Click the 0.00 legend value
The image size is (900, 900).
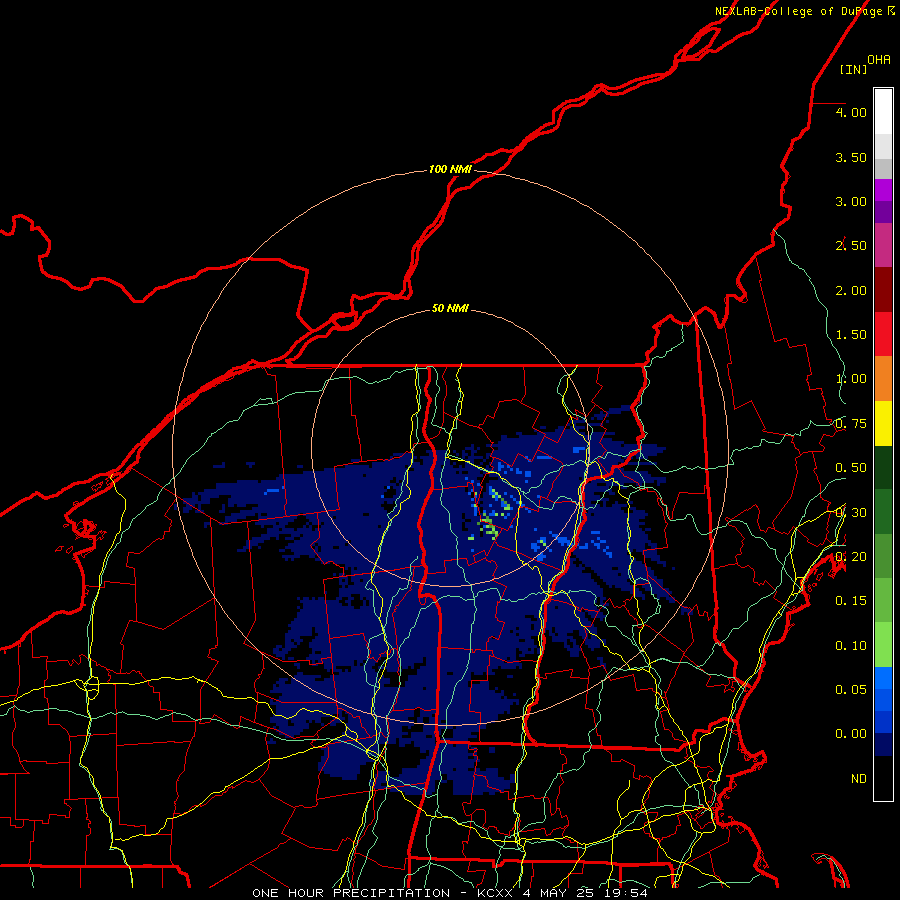[x=851, y=734]
